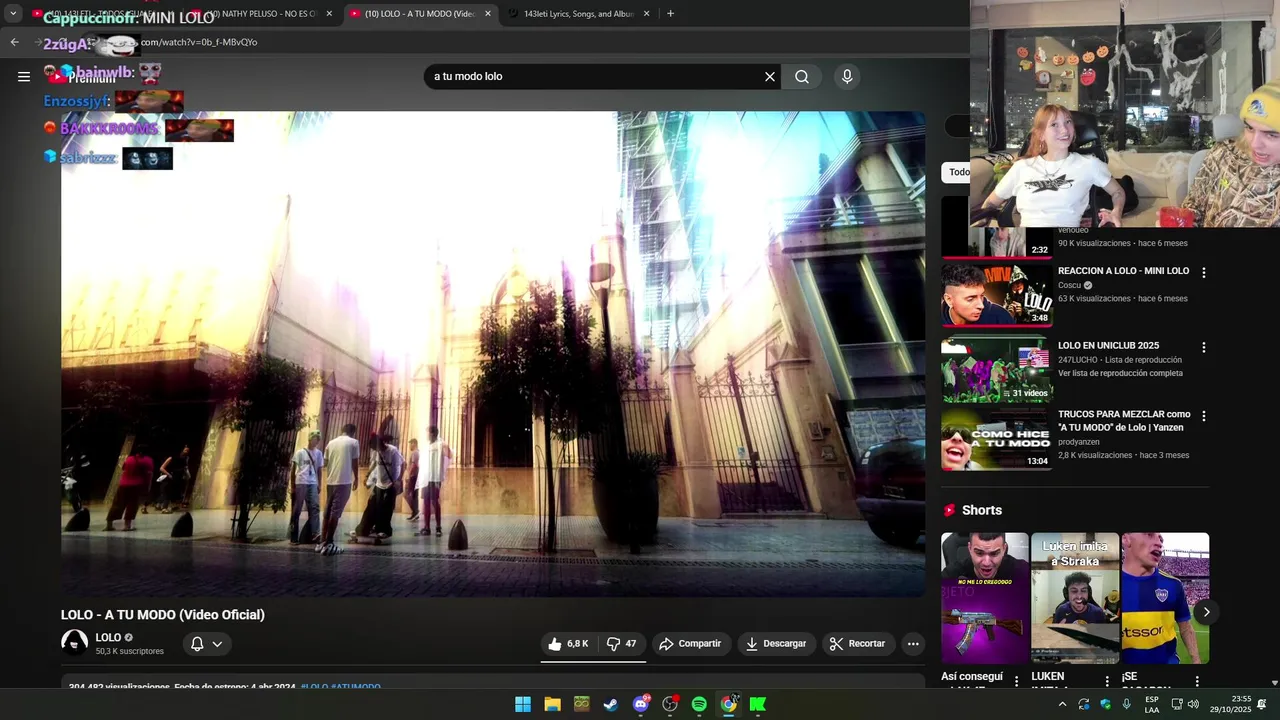Click the Coscu reaction video thumbnail
The height and width of the screenshot is (720, 1280).
[996, 294]
